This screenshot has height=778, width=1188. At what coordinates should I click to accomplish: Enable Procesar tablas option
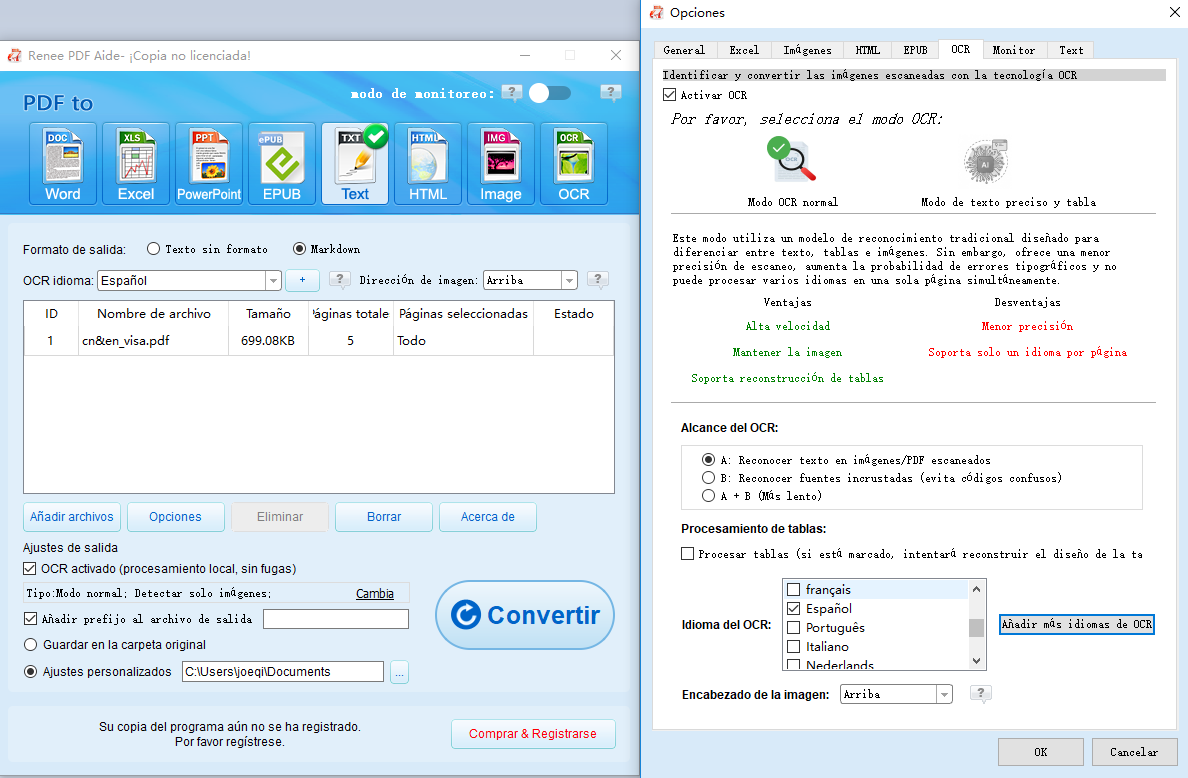point(688,553)
